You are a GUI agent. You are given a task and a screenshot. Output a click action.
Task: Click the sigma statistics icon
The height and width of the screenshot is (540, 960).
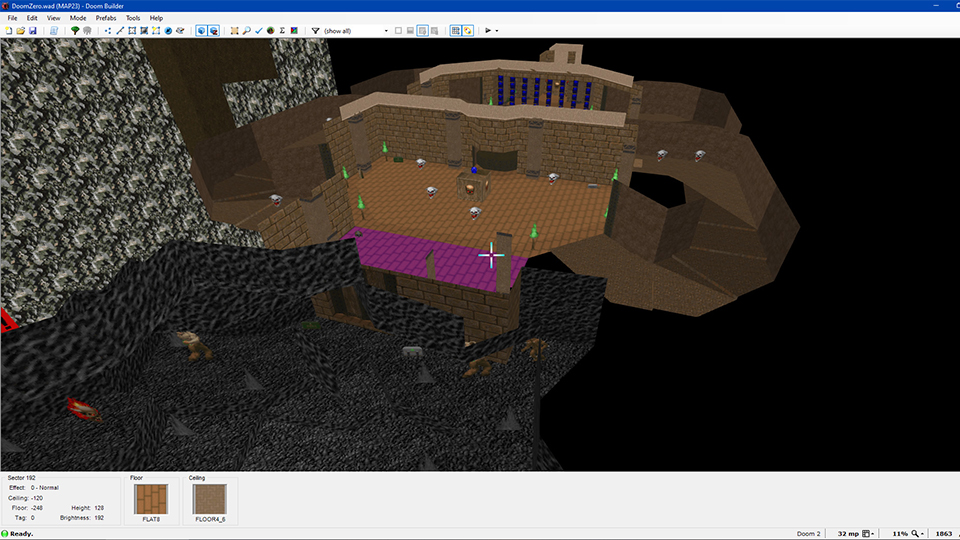pos(282,31)
